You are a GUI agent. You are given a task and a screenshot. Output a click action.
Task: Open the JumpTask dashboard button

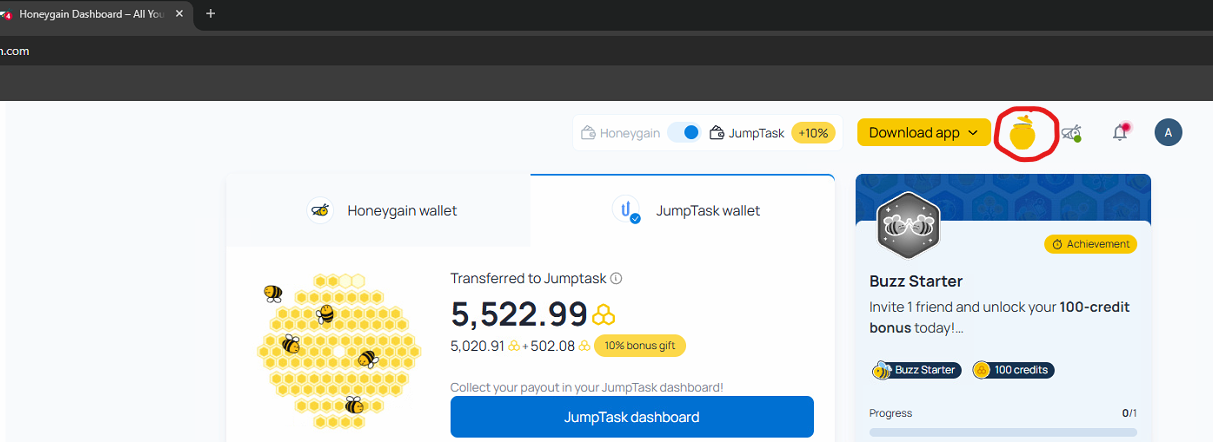(632, 417)
